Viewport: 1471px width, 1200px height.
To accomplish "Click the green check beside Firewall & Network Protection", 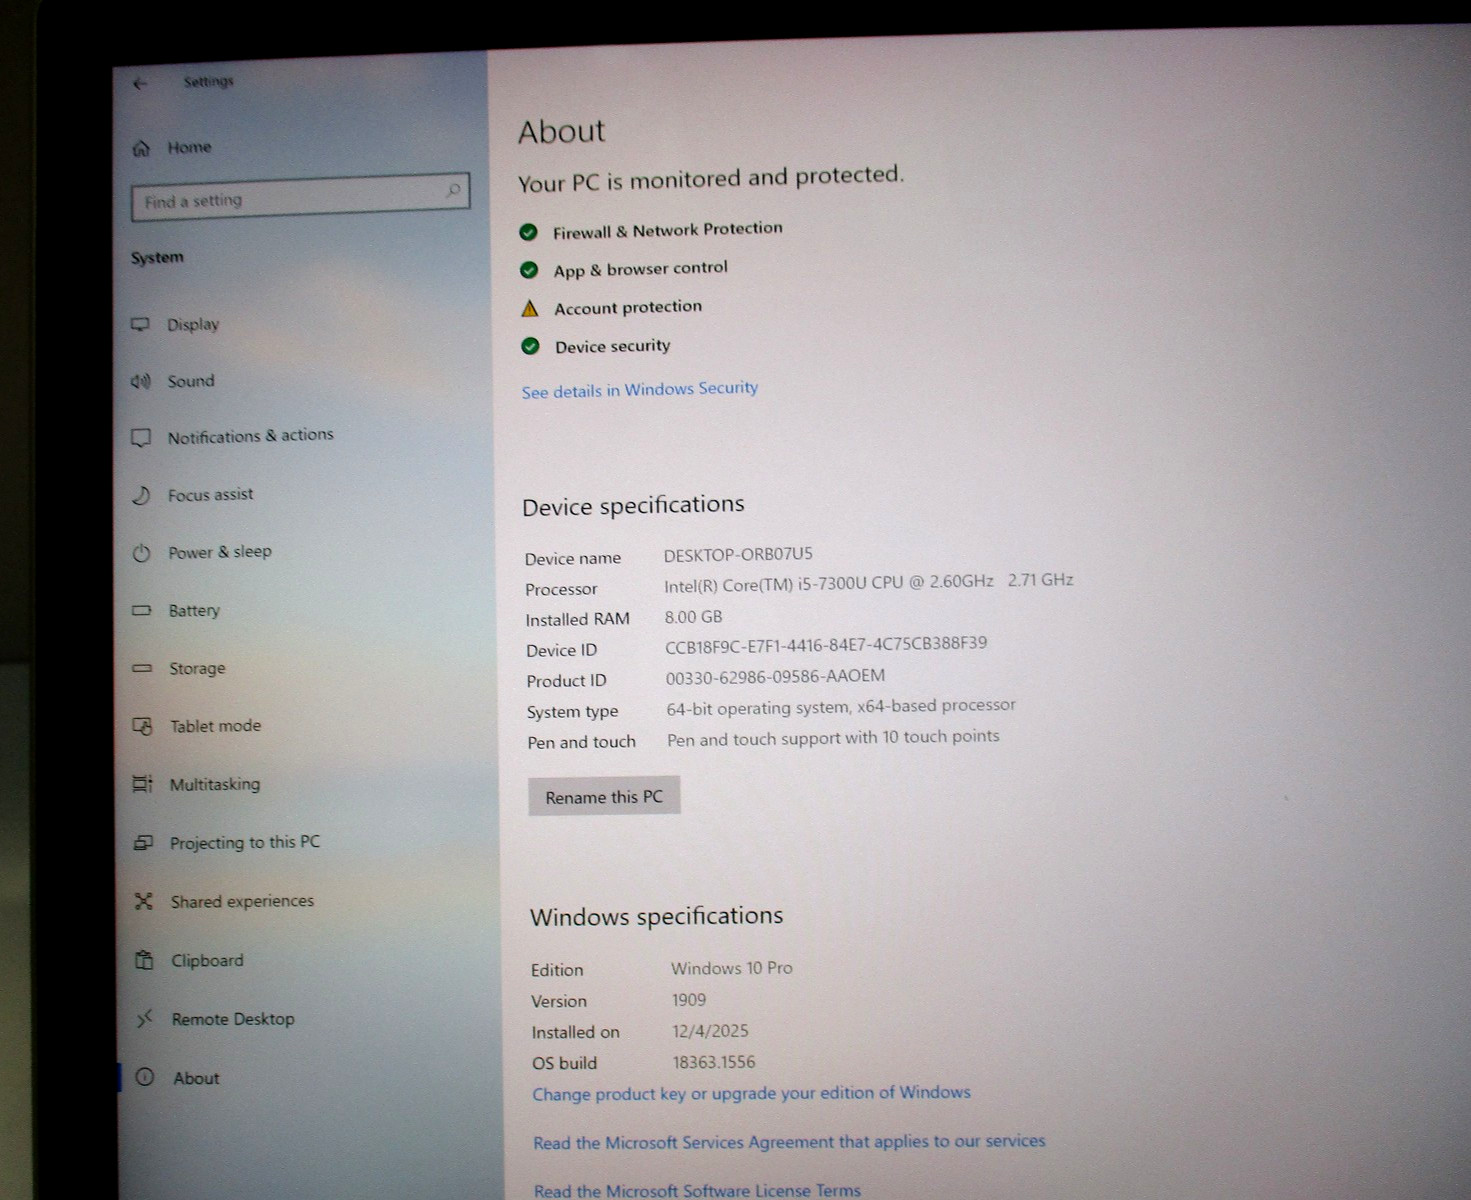I will click(x=528, y=233).
